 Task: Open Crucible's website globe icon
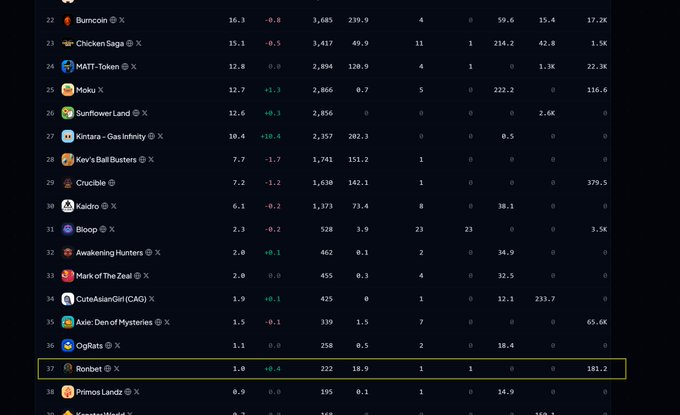(111, 183)
